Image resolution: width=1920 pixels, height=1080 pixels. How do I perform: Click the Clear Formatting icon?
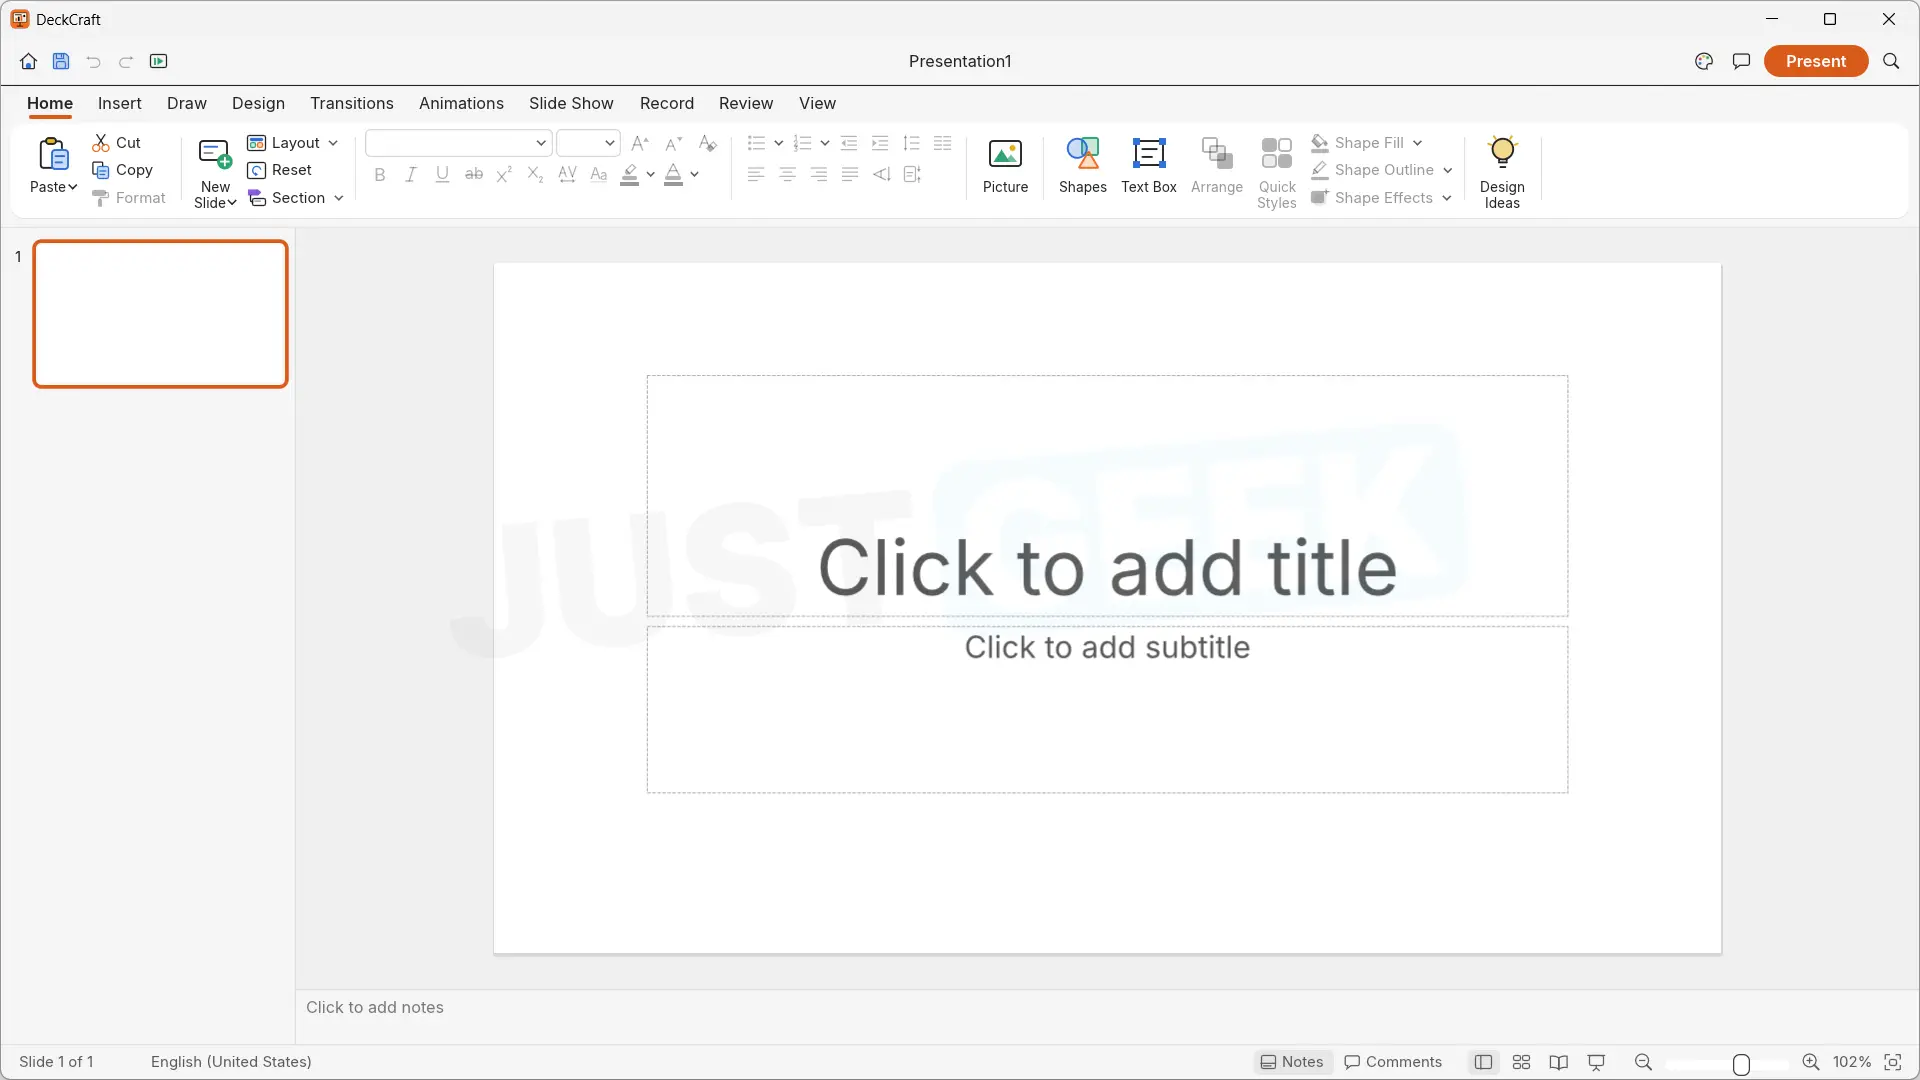tap(707, 143)
